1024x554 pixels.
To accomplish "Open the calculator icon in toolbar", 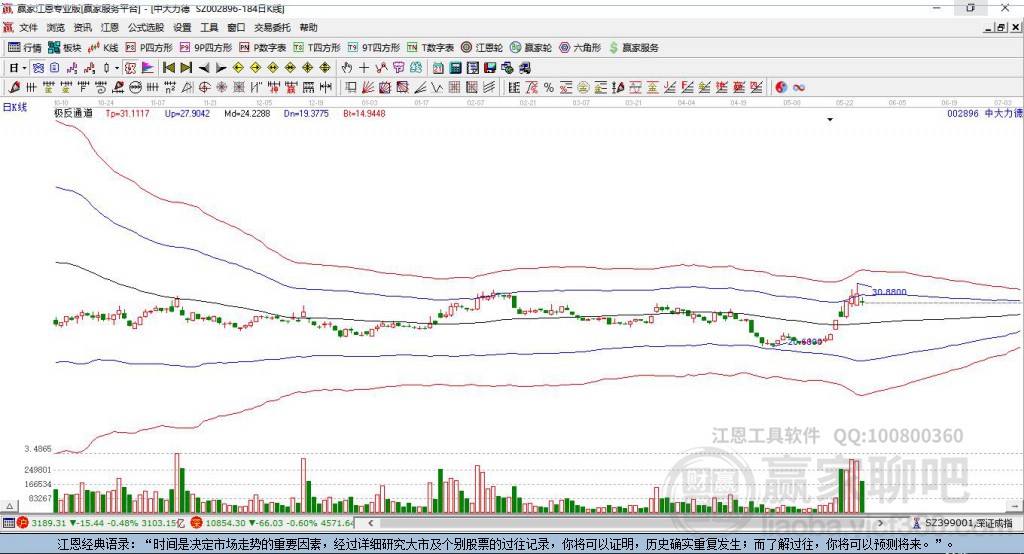I will pos(455,68).
